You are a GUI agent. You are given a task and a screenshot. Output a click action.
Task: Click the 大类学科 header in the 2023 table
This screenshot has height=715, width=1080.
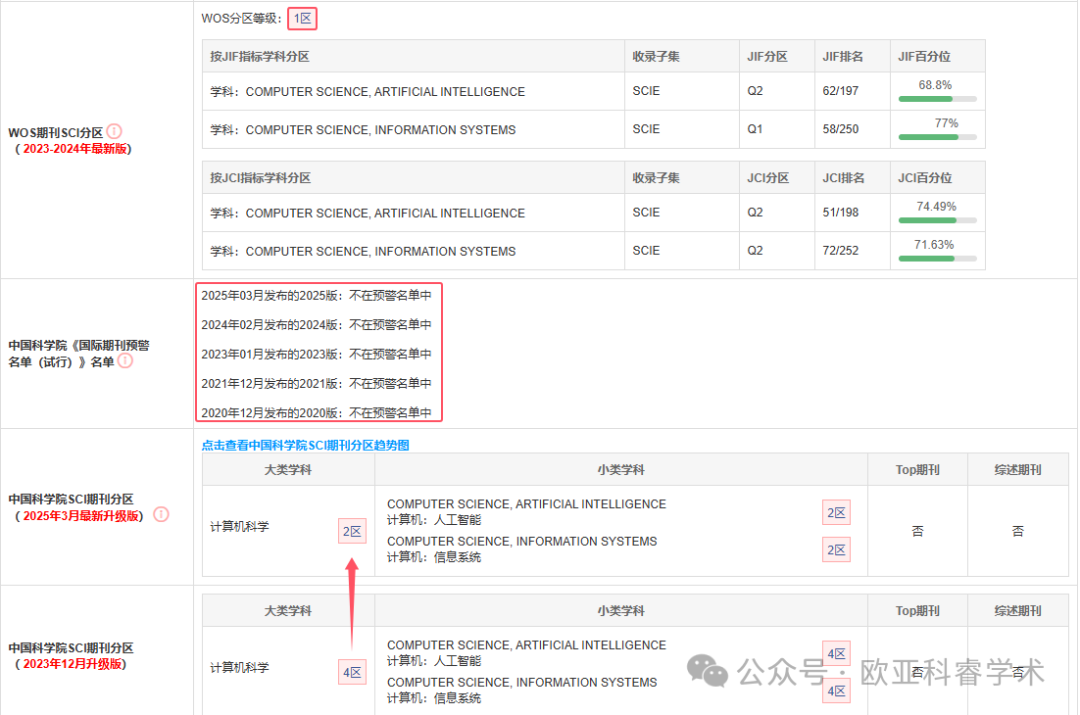coord(288,611)
